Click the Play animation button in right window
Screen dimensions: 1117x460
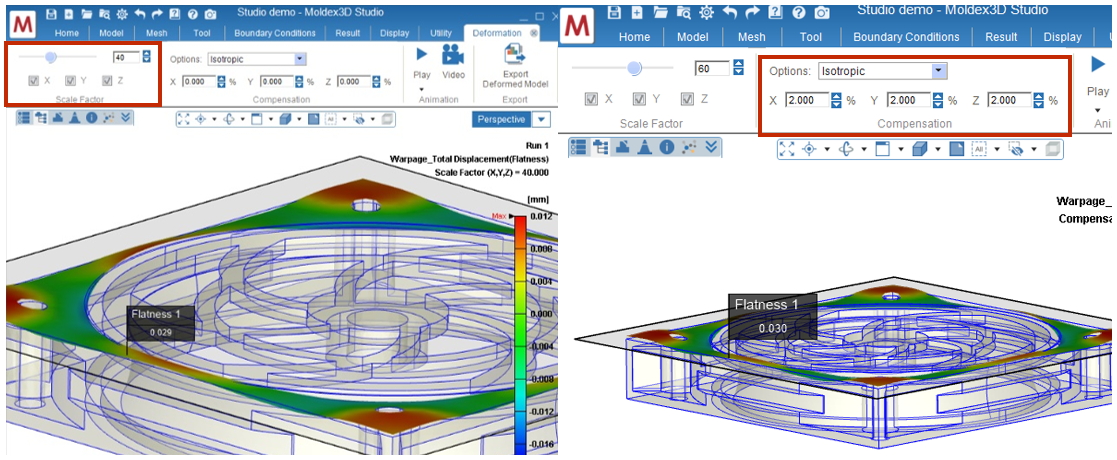tap(1098, 65)
